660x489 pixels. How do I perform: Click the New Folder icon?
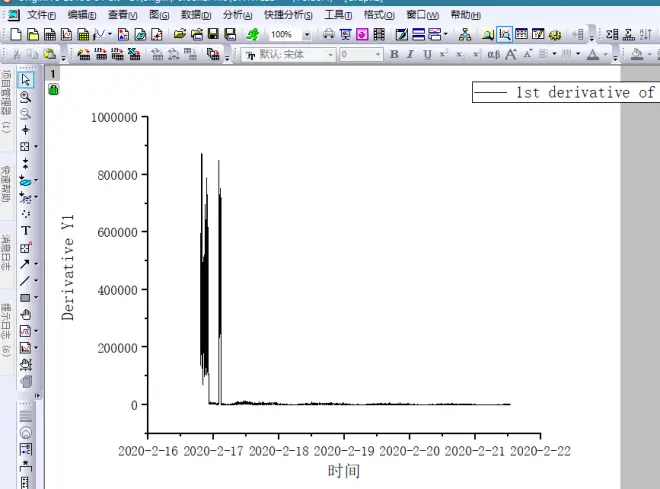33,34
